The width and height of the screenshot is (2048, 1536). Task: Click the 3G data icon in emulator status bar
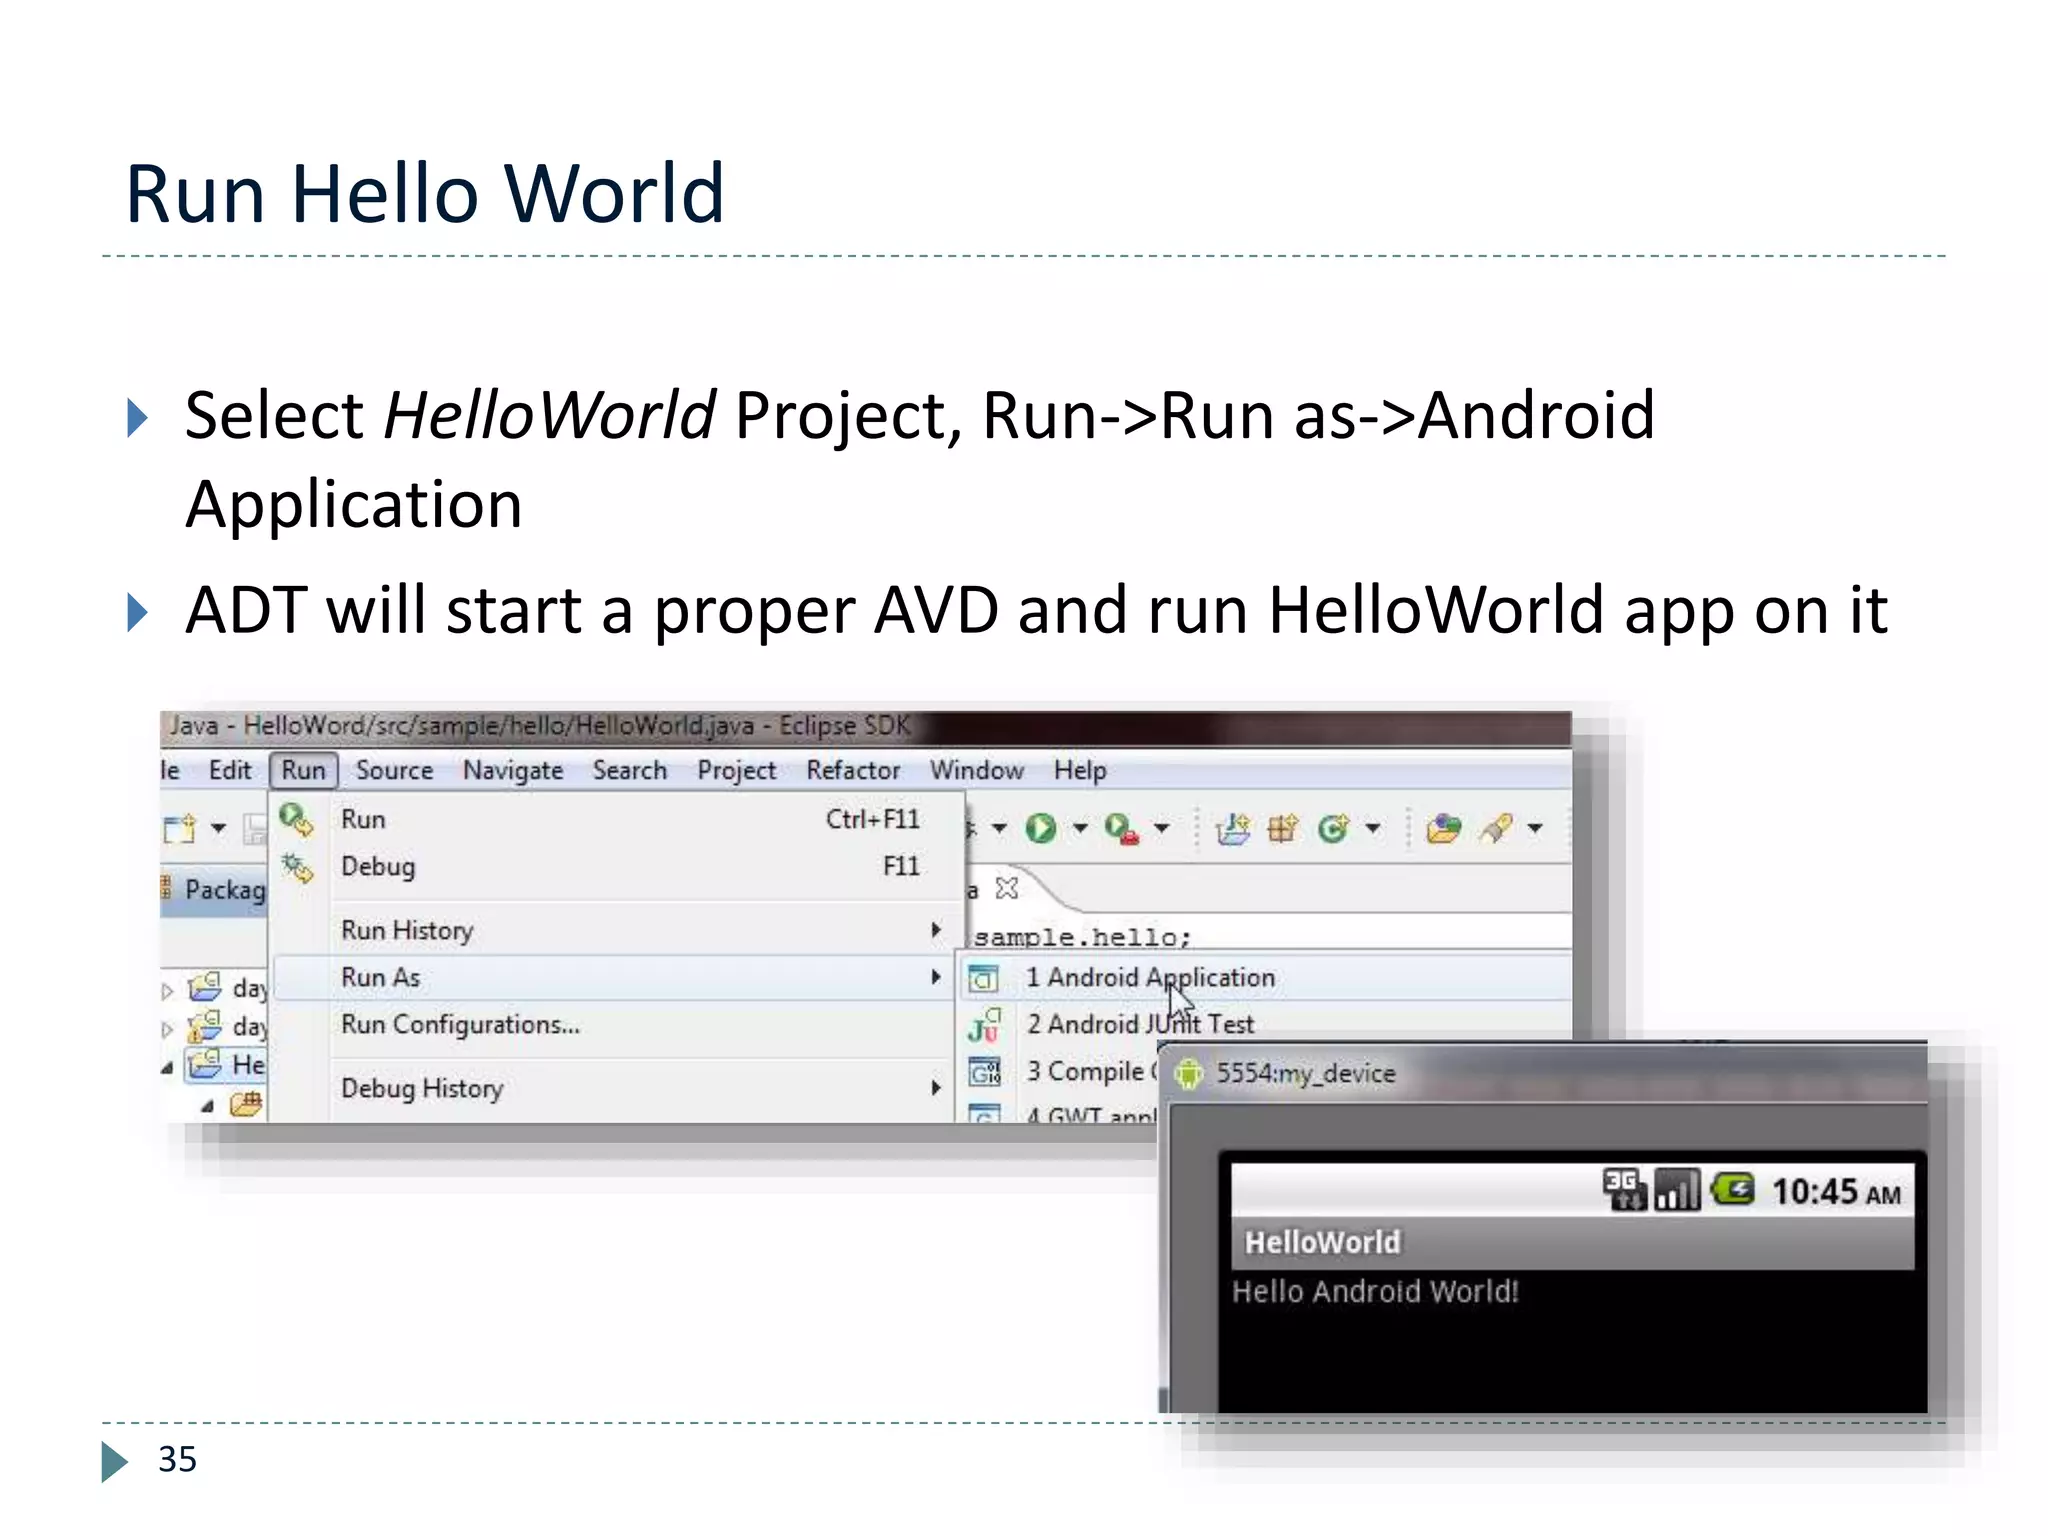(x=1624, y=1190)
